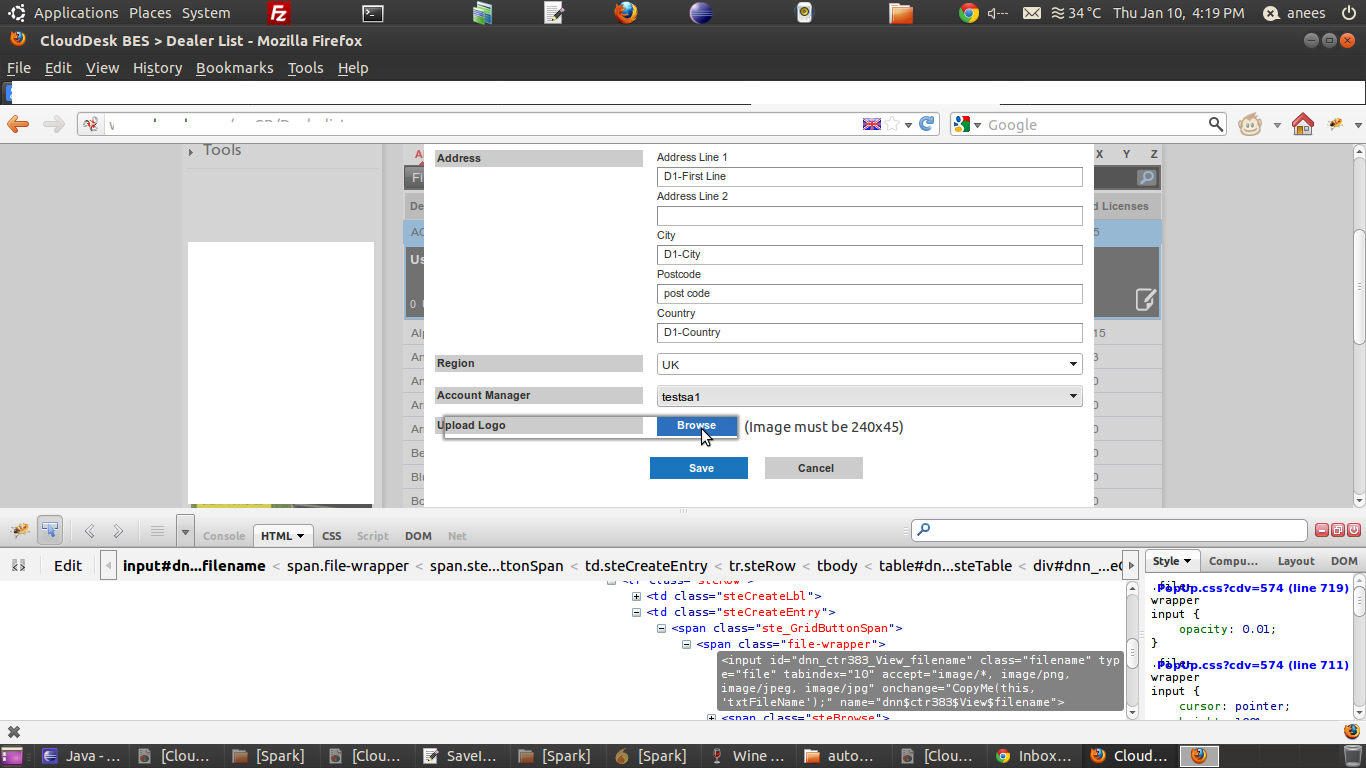Open the Style side panel dropdown
1366x768 pixels.
point(1187,561)
